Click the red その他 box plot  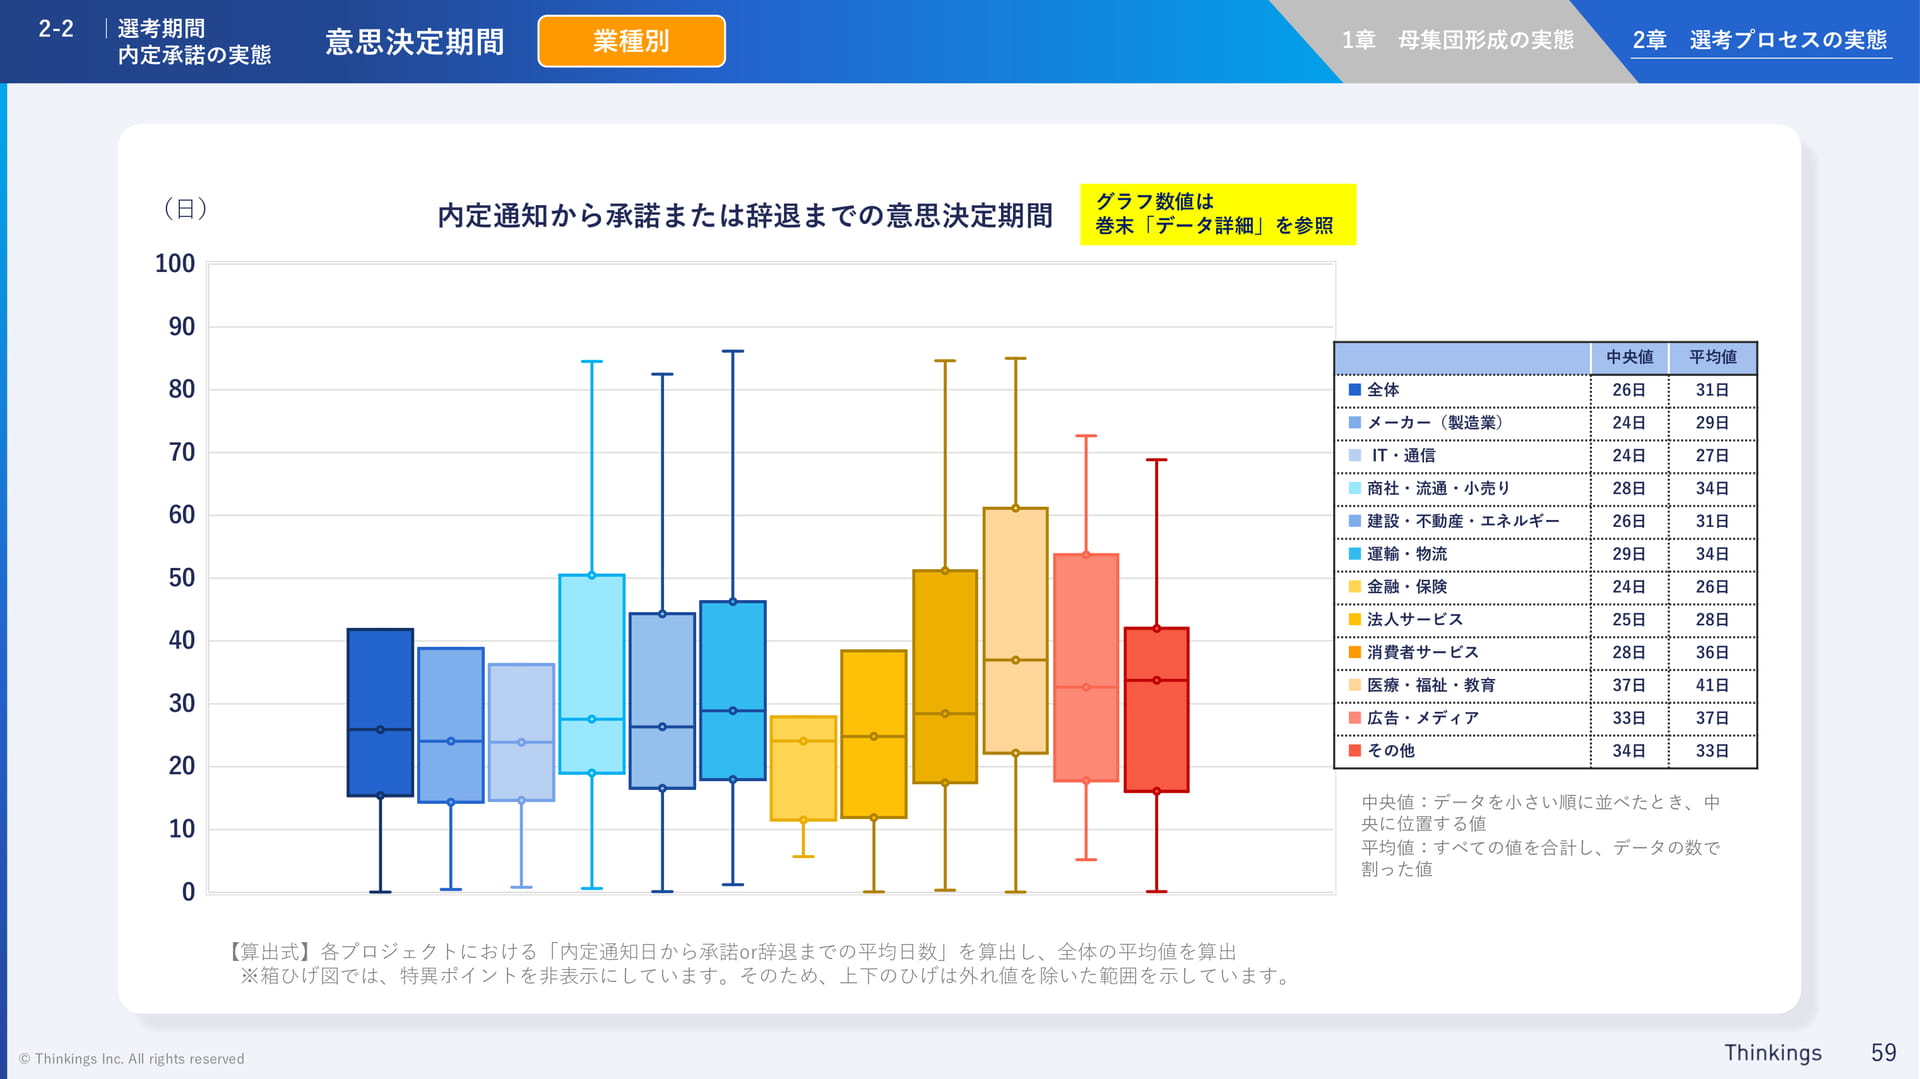[1156, 709]
